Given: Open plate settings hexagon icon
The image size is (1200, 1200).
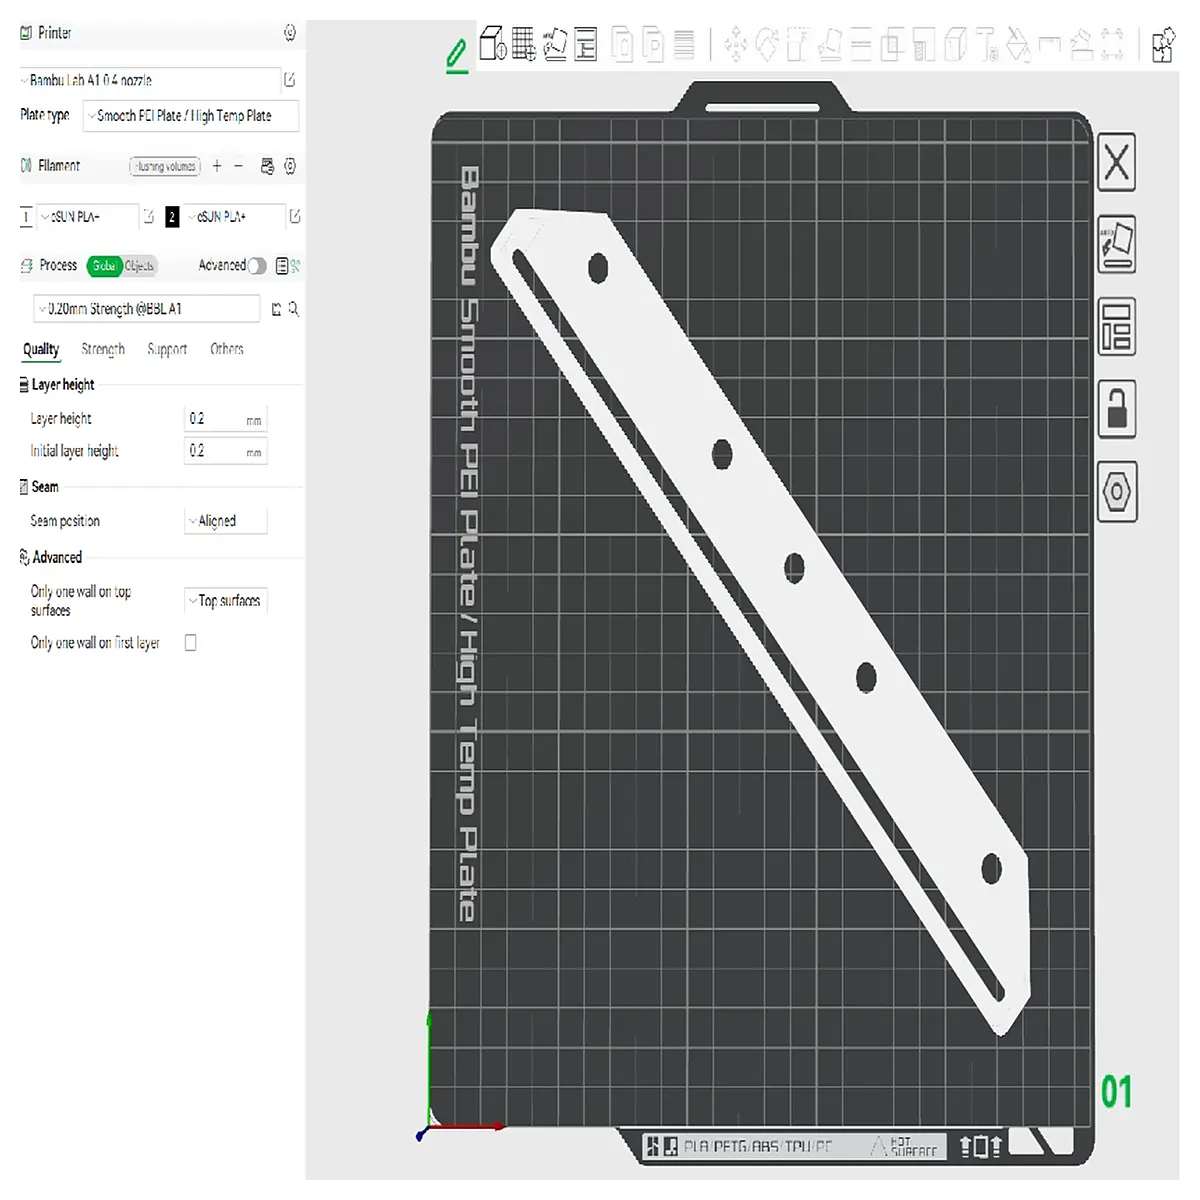Looking at the screenshot, I should point(1117,491).
